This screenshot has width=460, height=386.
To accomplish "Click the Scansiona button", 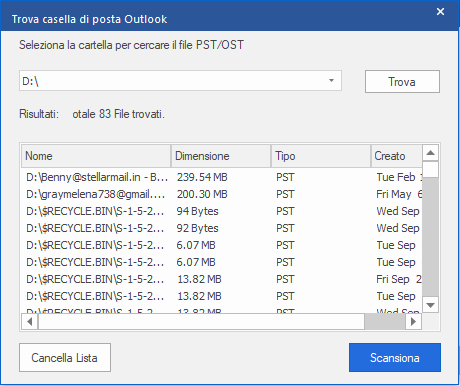I will point(395,357).
